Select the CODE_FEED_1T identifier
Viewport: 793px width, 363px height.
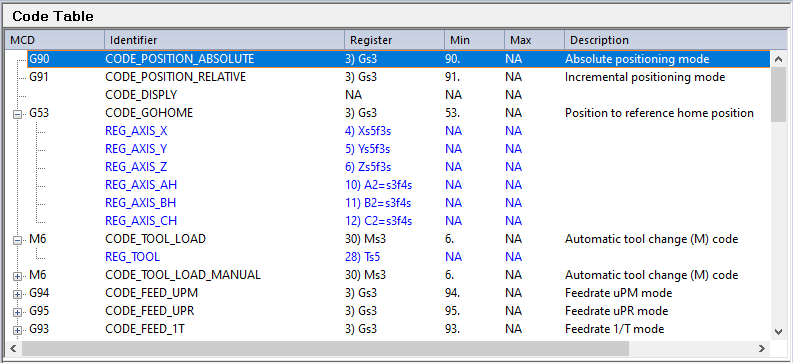tap(145, 329)
